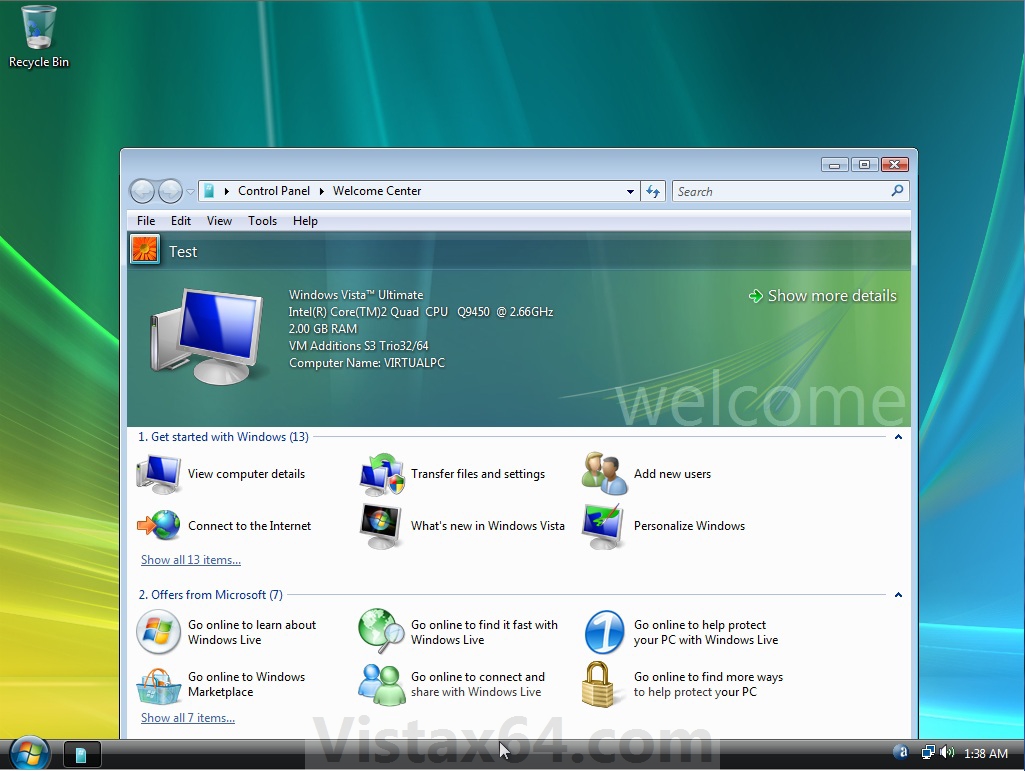
Task: Click the large computer image in welcome banner
Action: click(x=207, y=336)
